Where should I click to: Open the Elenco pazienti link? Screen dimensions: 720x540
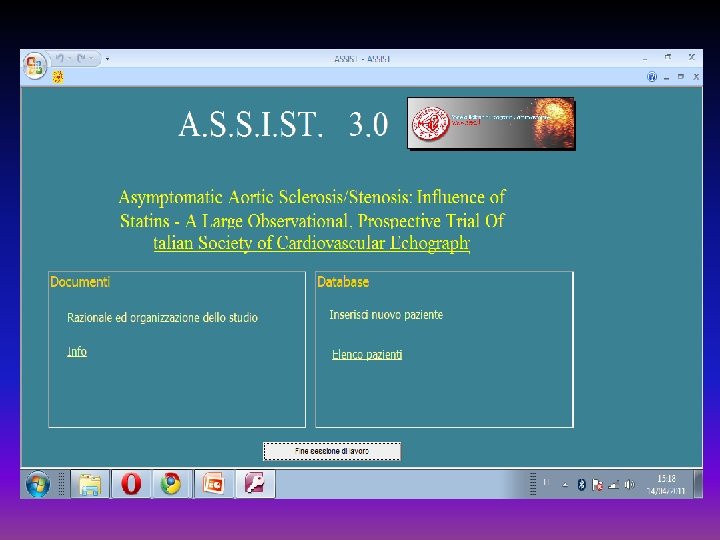[367, 354]
